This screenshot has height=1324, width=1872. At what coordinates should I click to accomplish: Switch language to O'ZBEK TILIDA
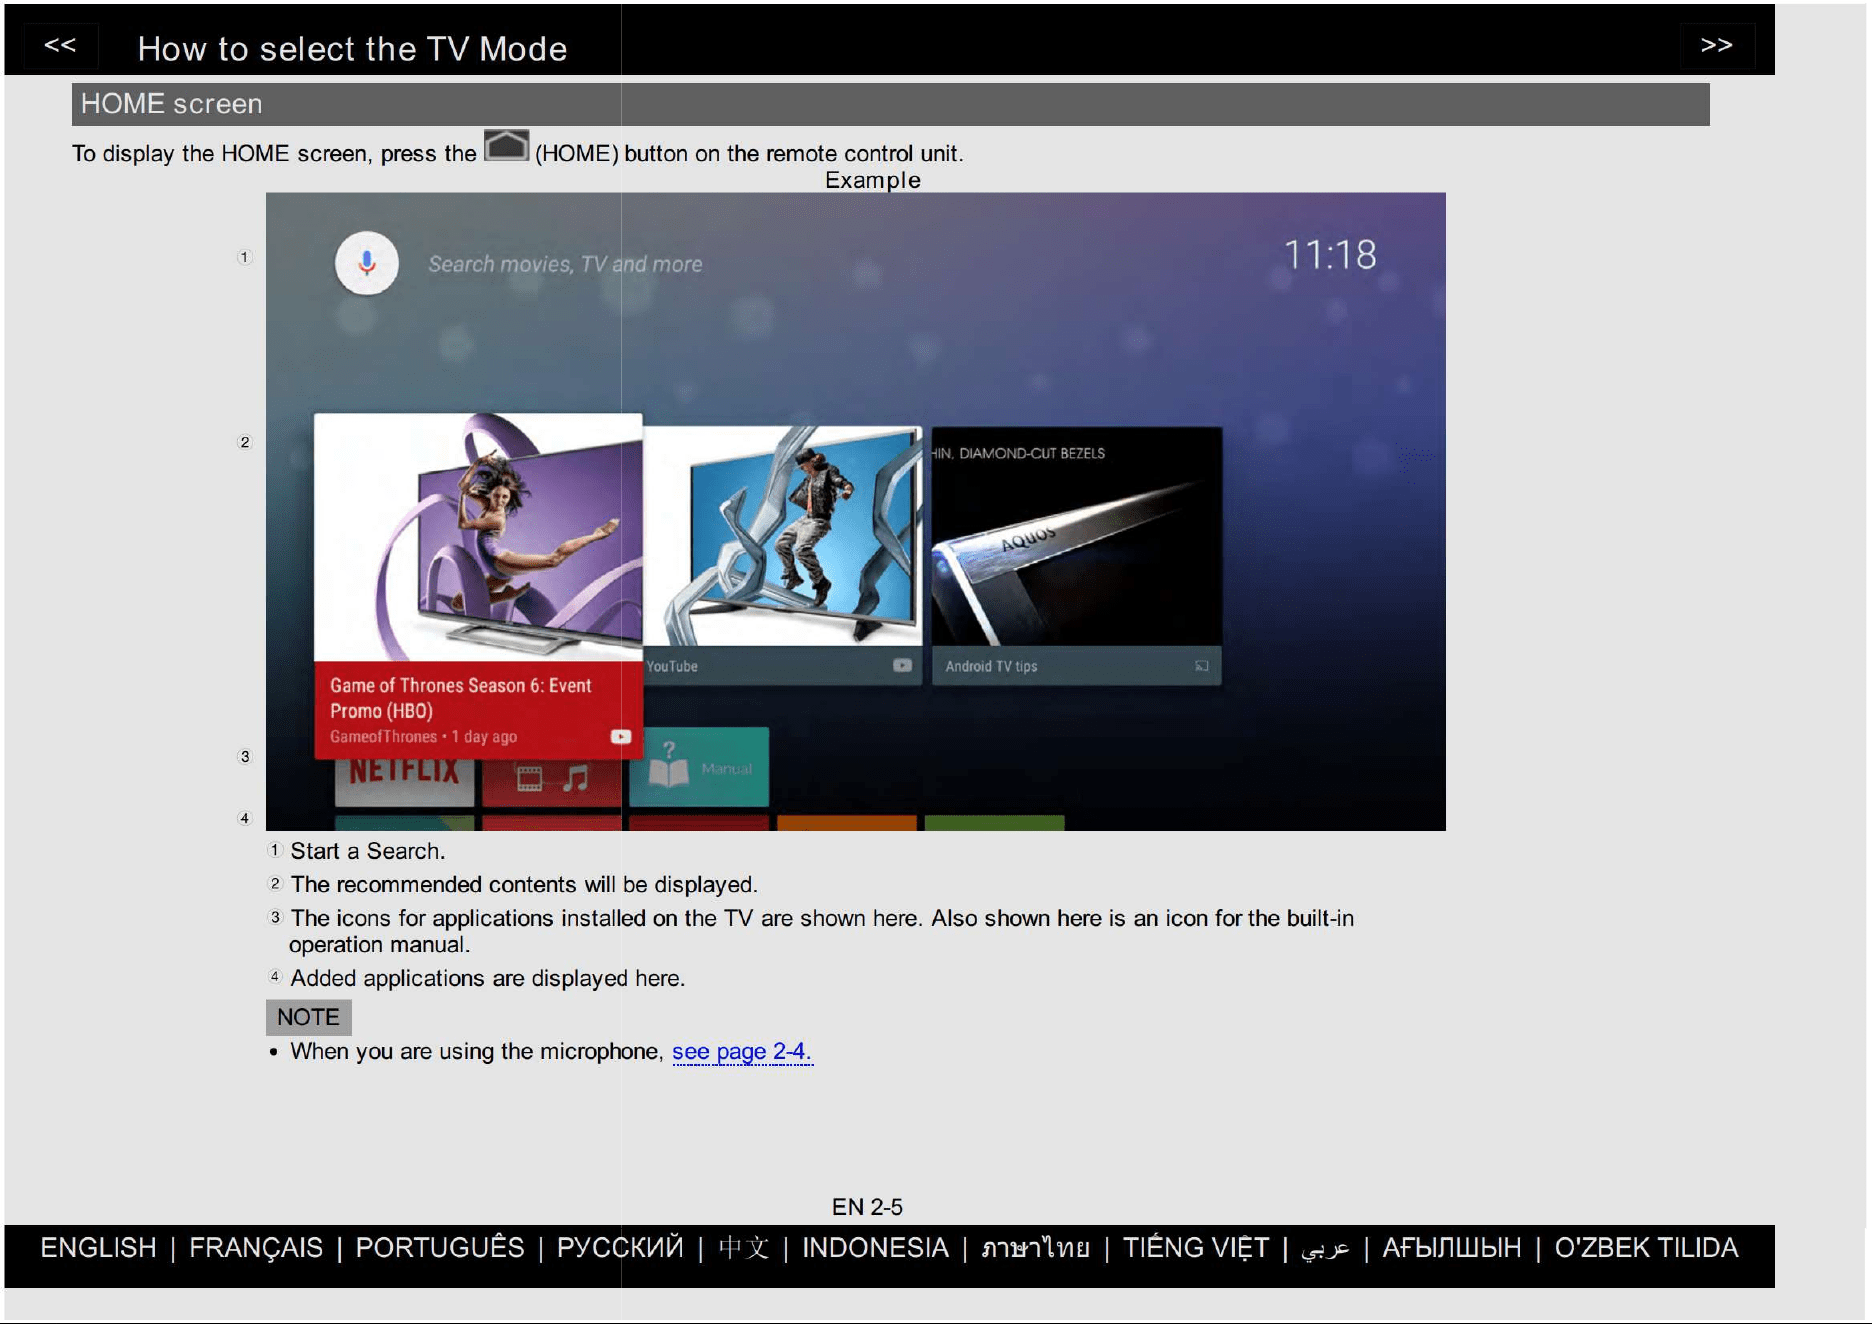(1646, 1248)
